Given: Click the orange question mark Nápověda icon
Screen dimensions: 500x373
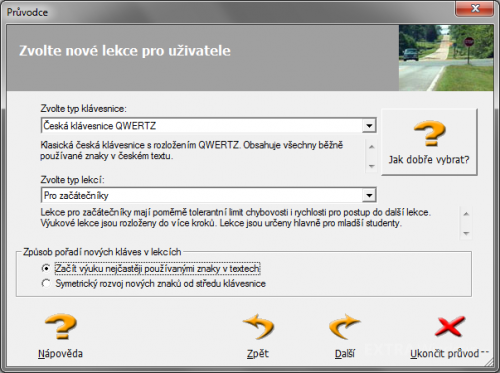Looking at the screenshot, I should click(x=61, y=326).
